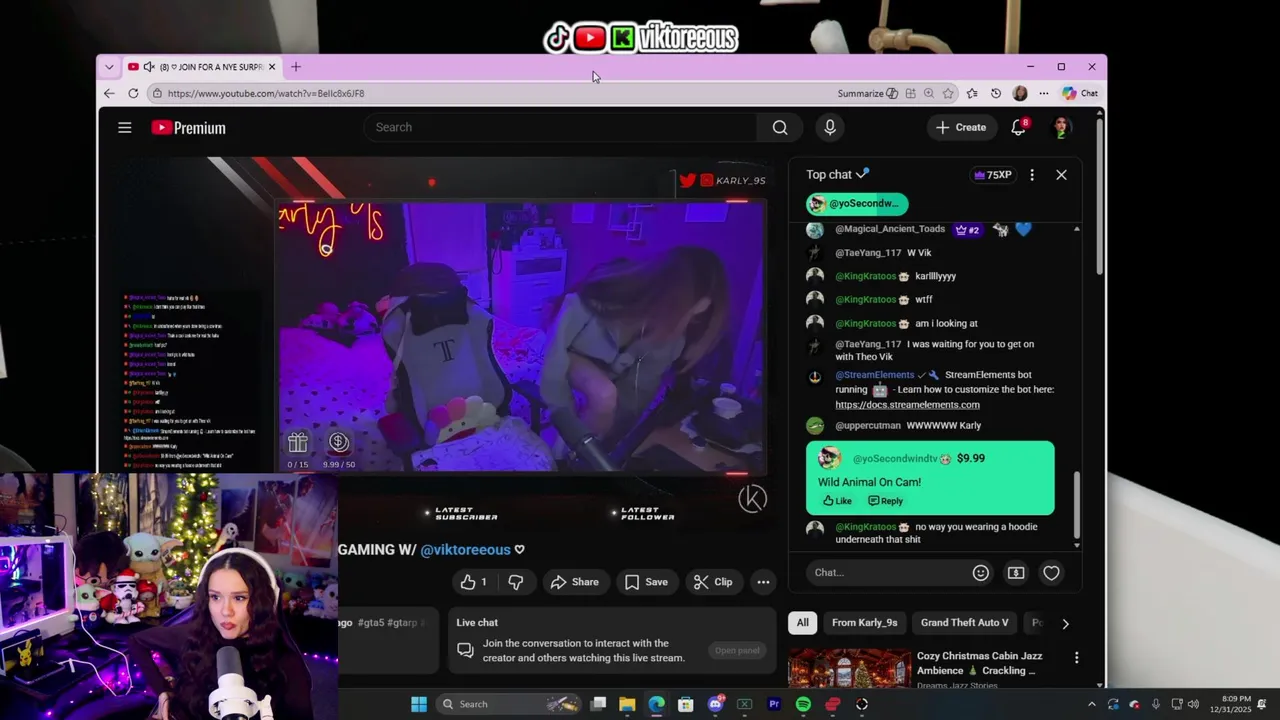Open Microsoft Store from the taskbar

686,704
